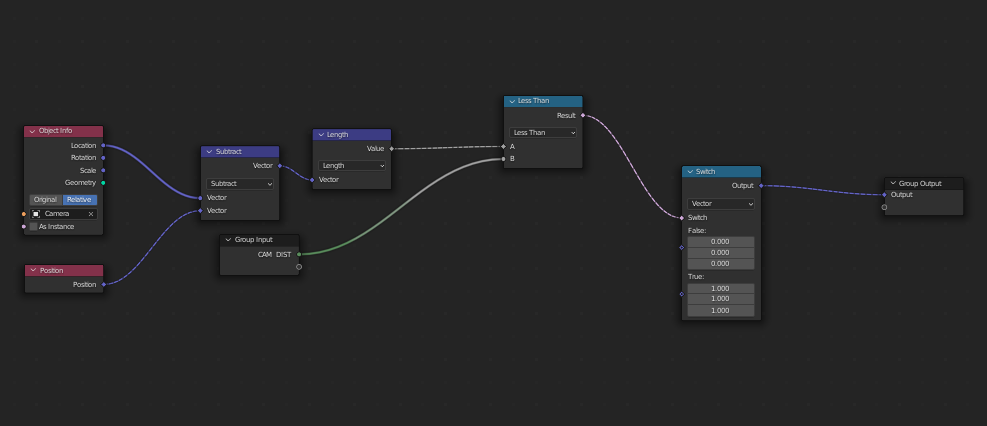
Task: Click the Camera object field
Action: pos(64,214)
